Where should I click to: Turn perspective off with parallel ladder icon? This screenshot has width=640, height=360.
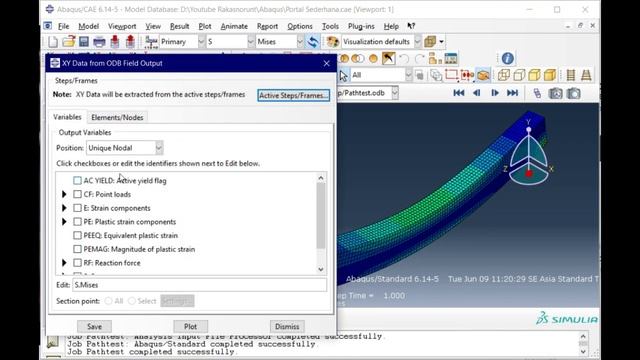(x=571, y=75)
